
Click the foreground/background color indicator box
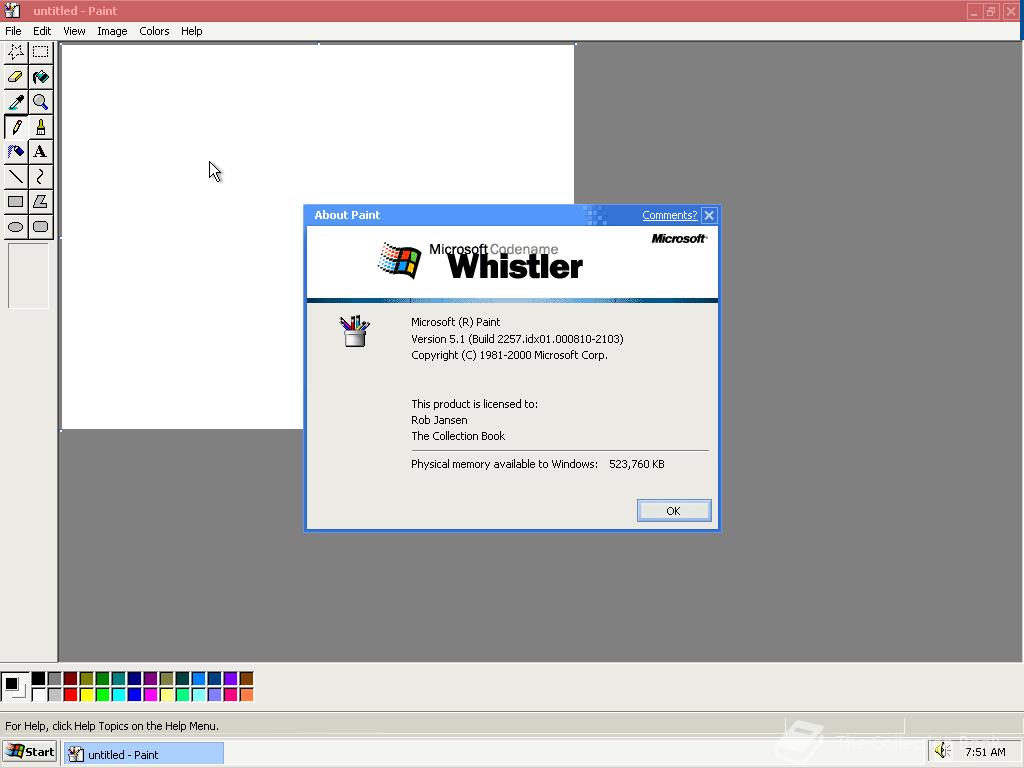[x=15, y=687]
